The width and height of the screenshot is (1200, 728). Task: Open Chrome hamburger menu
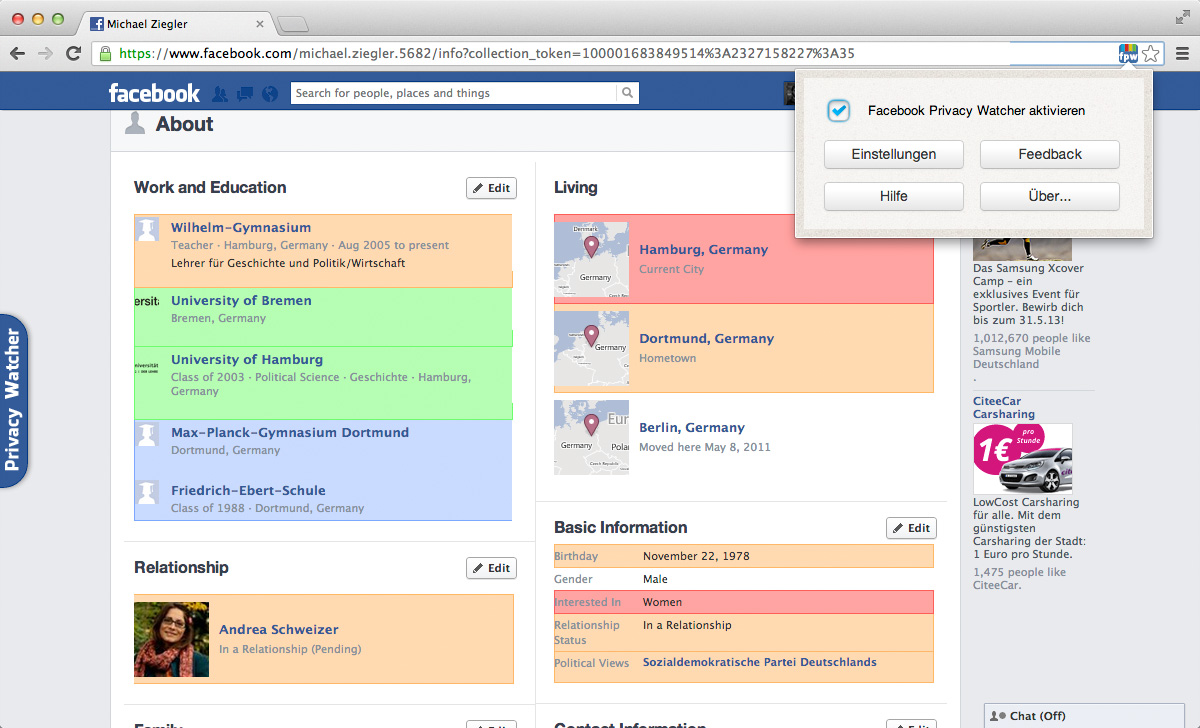1182,54
